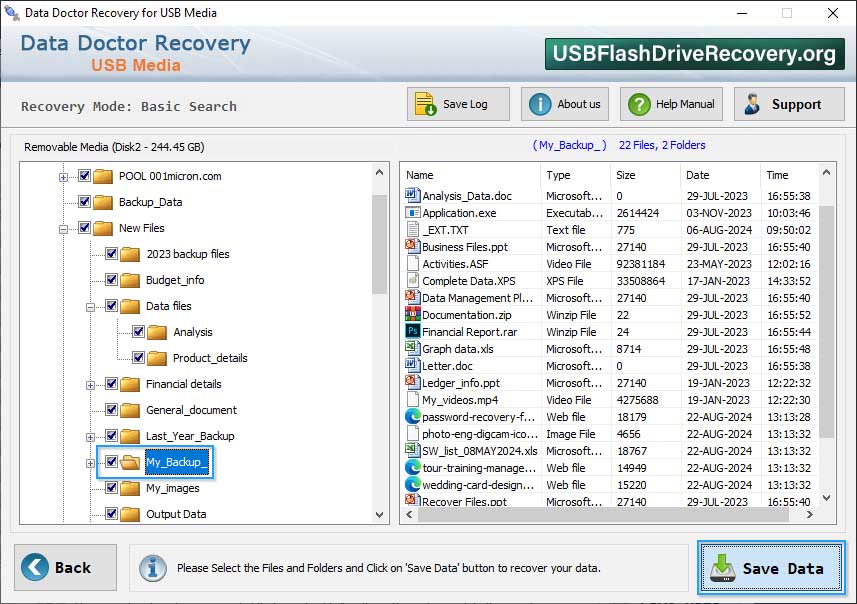
Task: Uncheck the Analysis folder checkbox
Action: click(x=138, y=332)
